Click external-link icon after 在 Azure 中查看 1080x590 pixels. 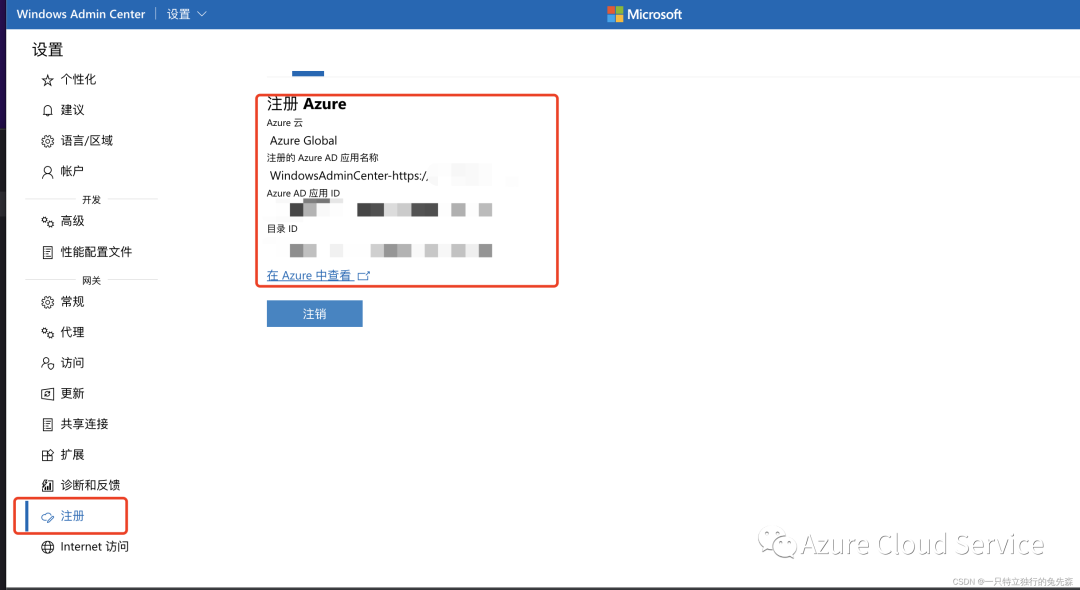(364, 275)
